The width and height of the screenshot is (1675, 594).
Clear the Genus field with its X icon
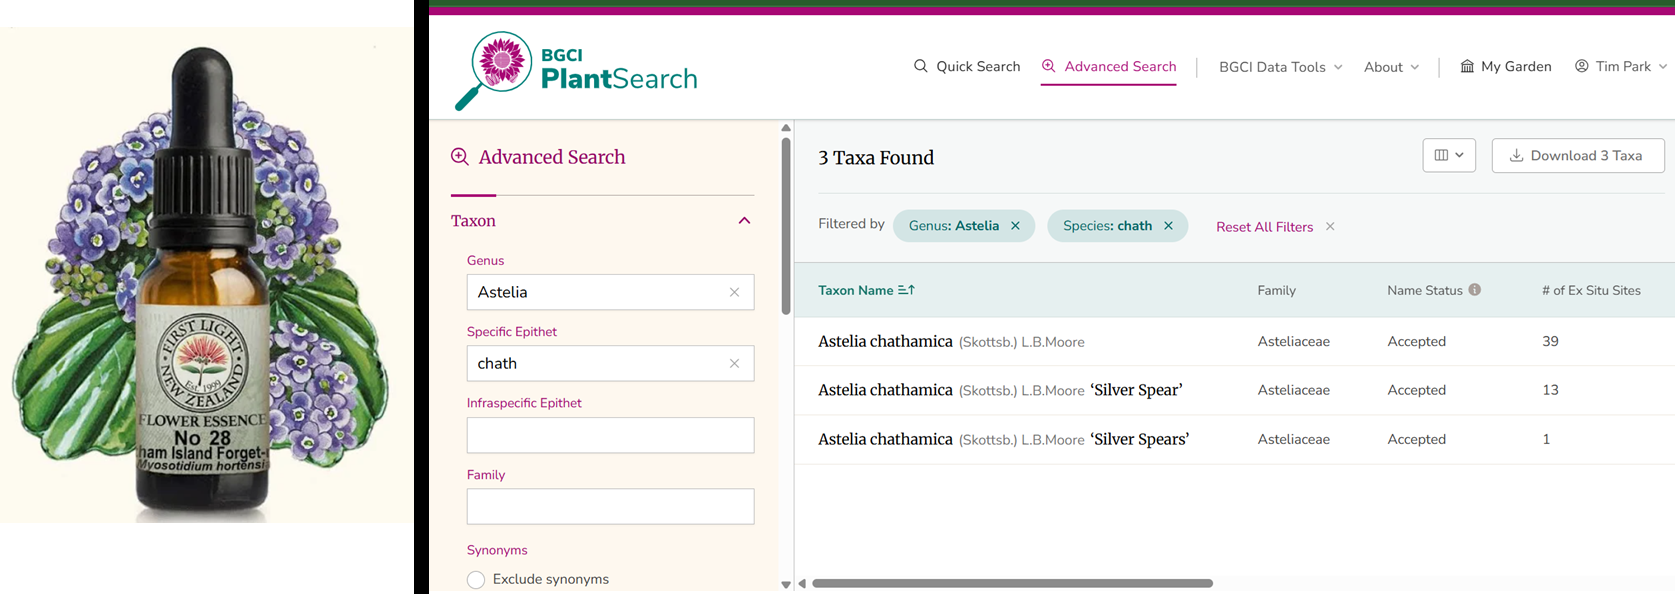tap(734, 292)
